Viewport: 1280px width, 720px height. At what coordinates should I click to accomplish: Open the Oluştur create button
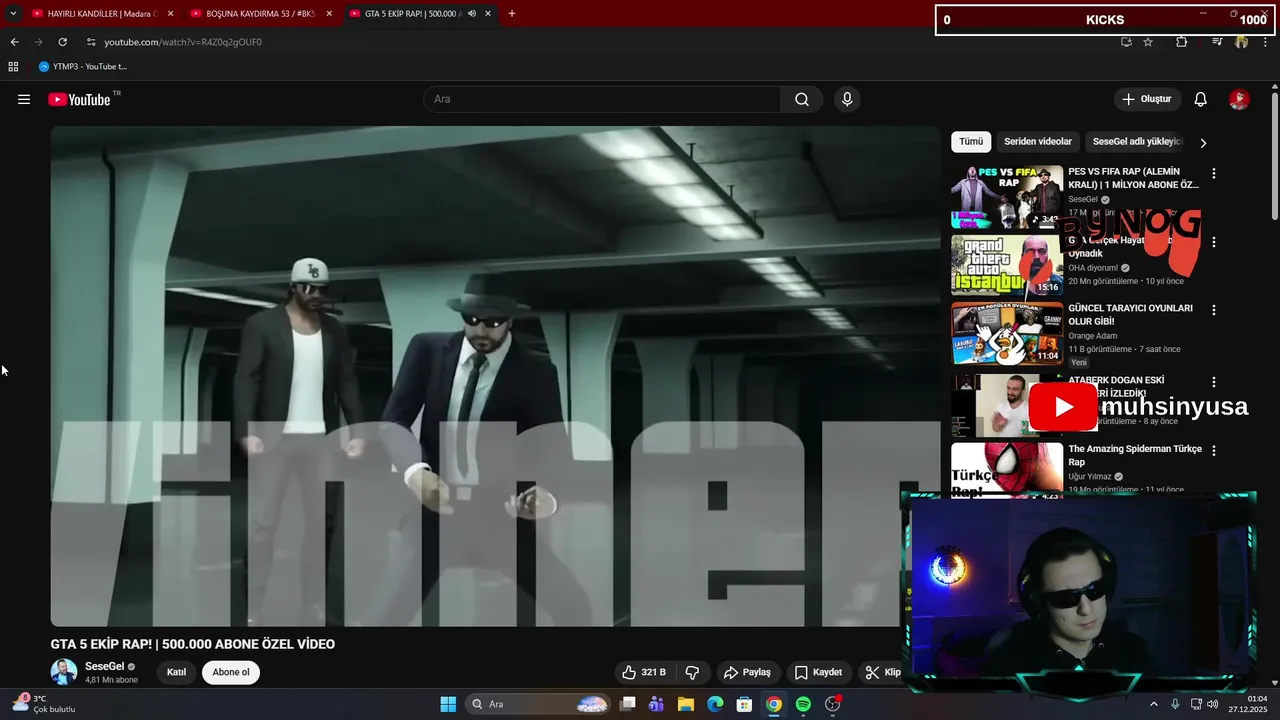point(1147,99)
